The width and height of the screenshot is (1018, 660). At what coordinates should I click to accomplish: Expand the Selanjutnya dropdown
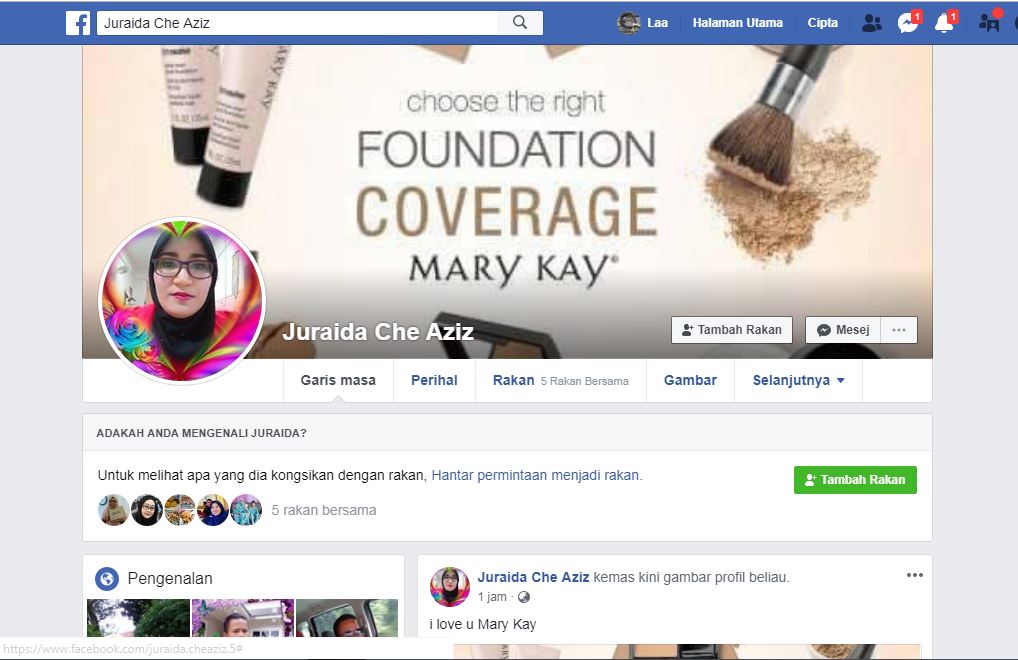(x=798, y=380)
